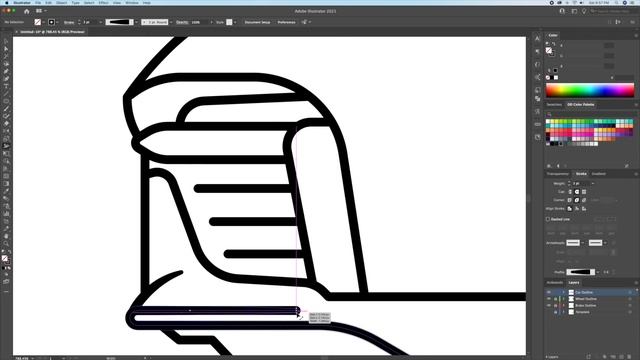This screenshot has width=640, height=360.
Task: Toggle the lock on Brake Outline layer
Action: (x=556, y=305)
